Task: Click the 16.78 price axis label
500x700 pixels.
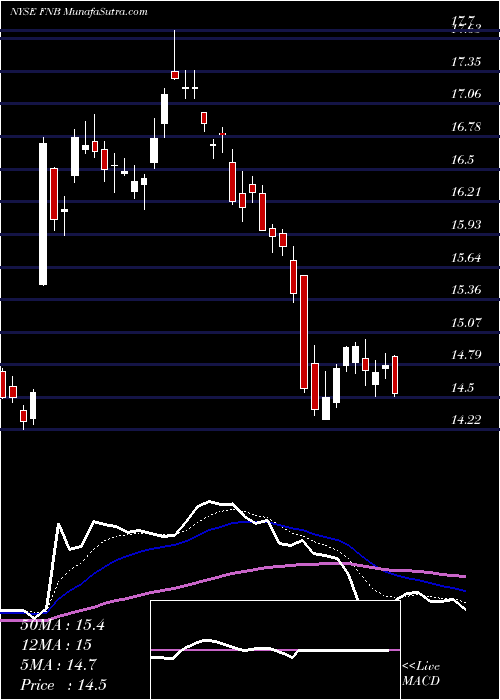Action: click(466, 127)
